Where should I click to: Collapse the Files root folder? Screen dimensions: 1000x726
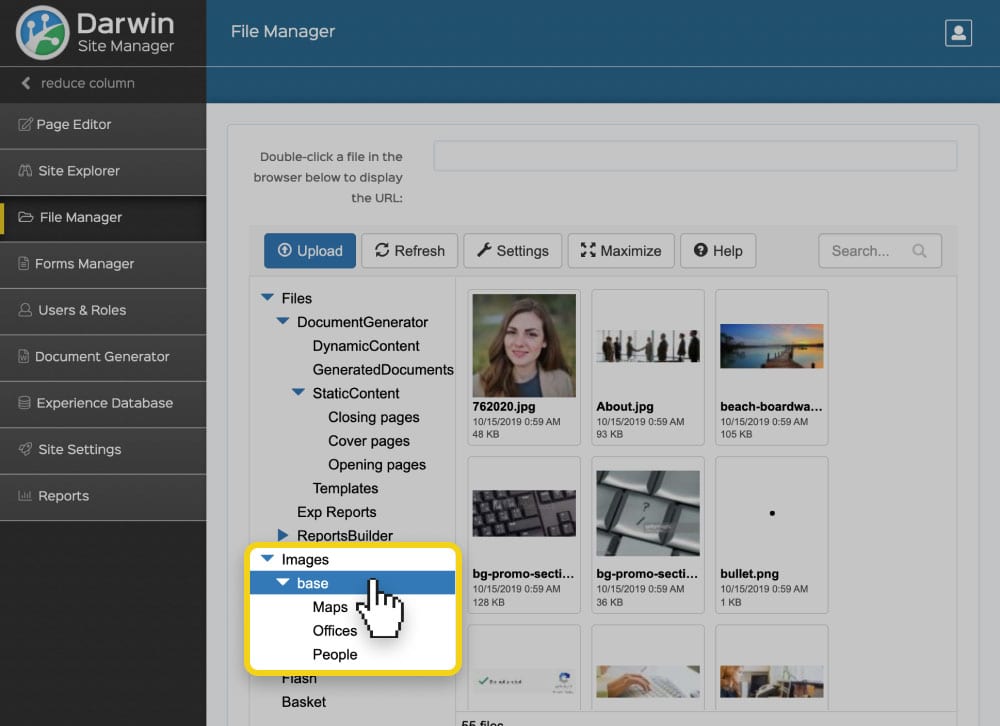[x=267, y=297]
